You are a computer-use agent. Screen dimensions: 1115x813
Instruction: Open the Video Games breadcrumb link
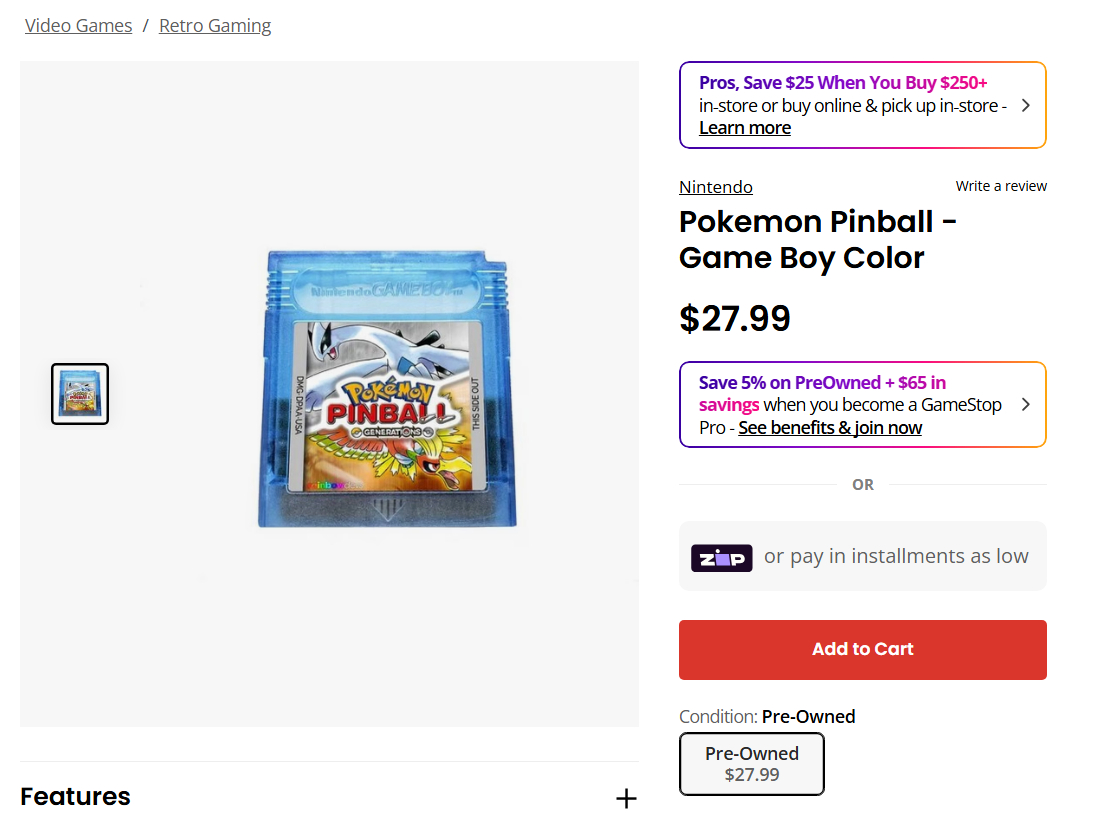coord(78,26)
